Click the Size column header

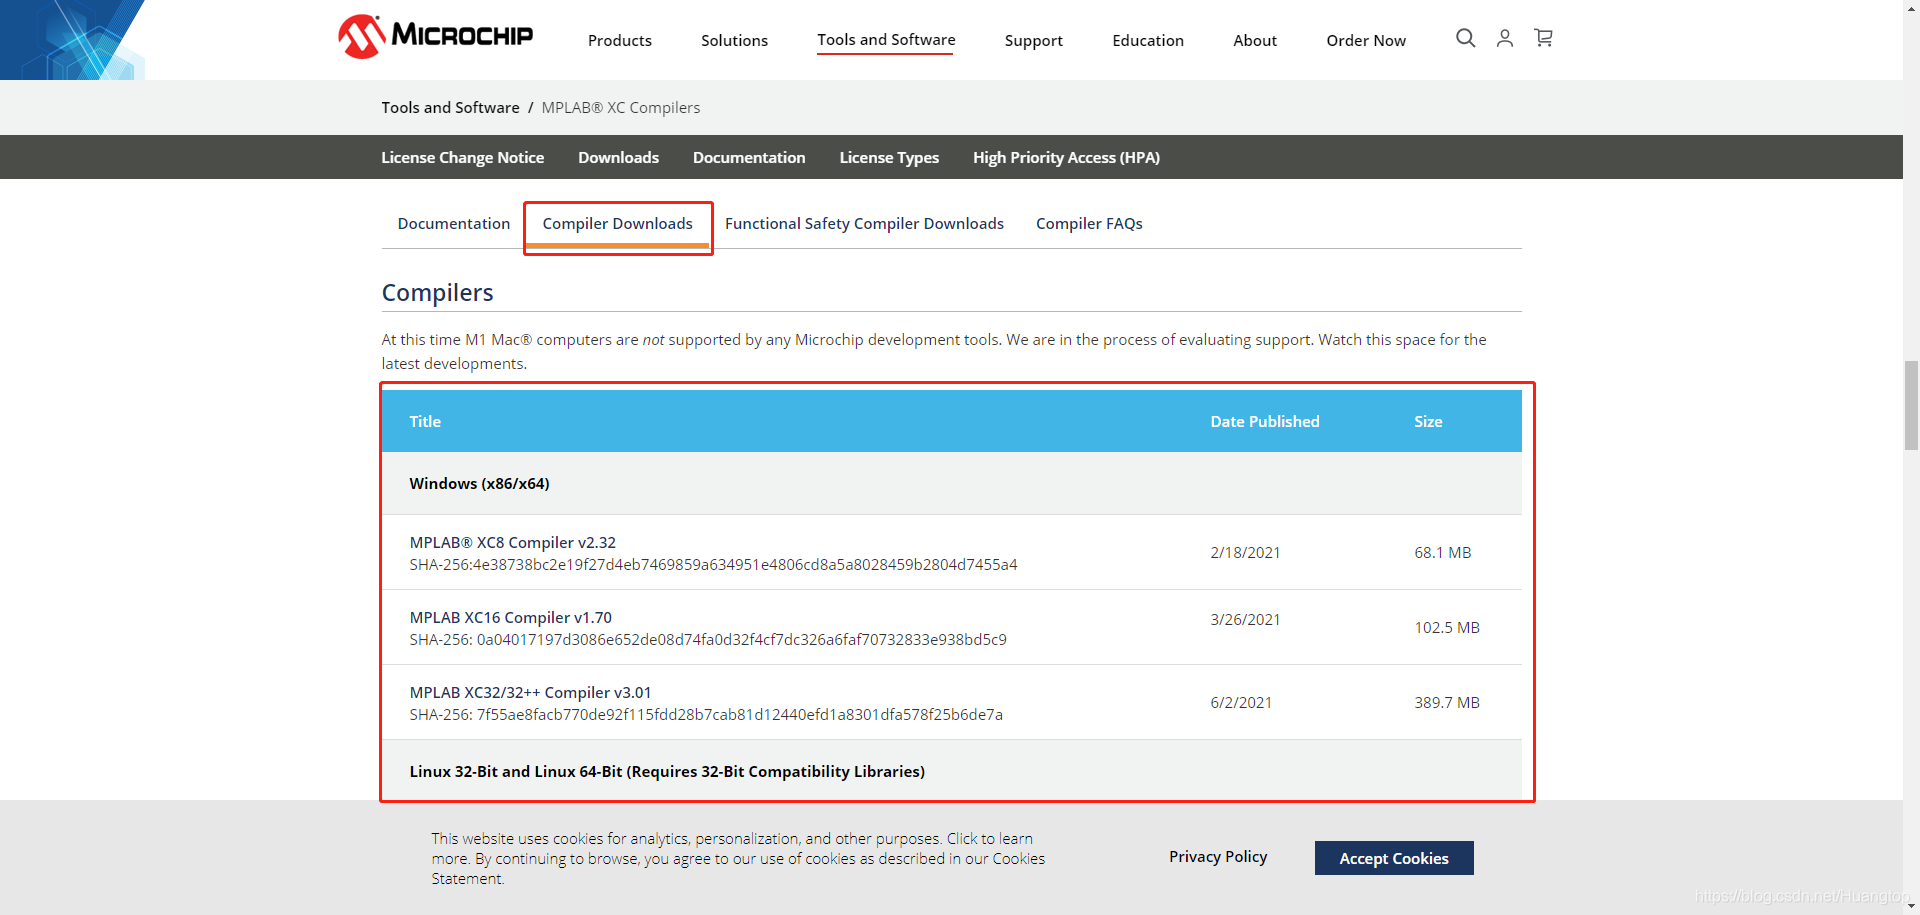(x=1428, y=421)
